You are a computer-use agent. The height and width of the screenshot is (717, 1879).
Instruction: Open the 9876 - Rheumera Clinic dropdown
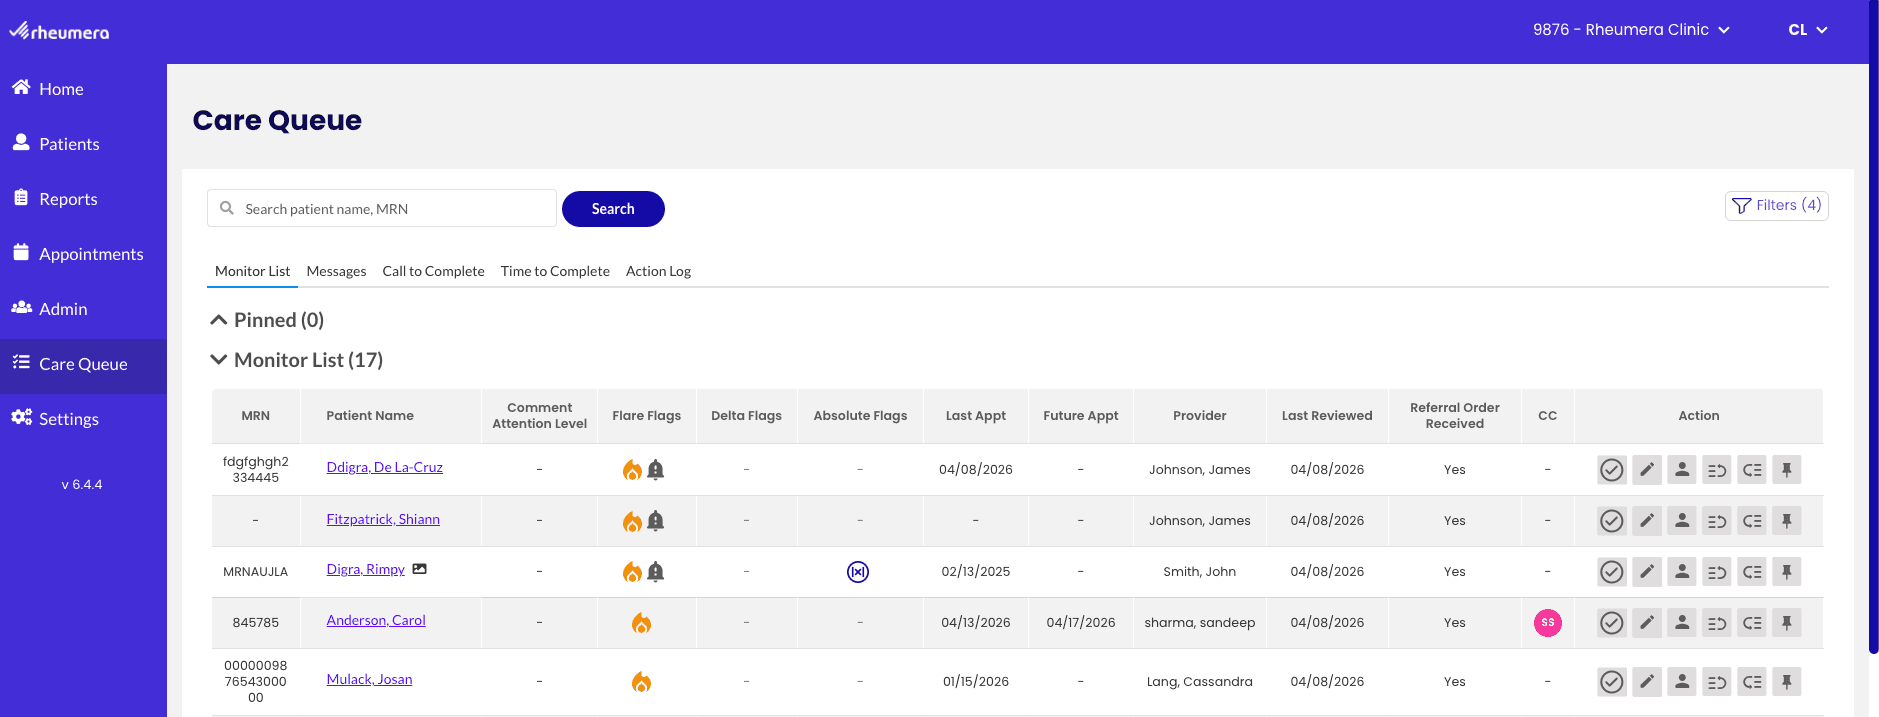[x=1631, y=30]
